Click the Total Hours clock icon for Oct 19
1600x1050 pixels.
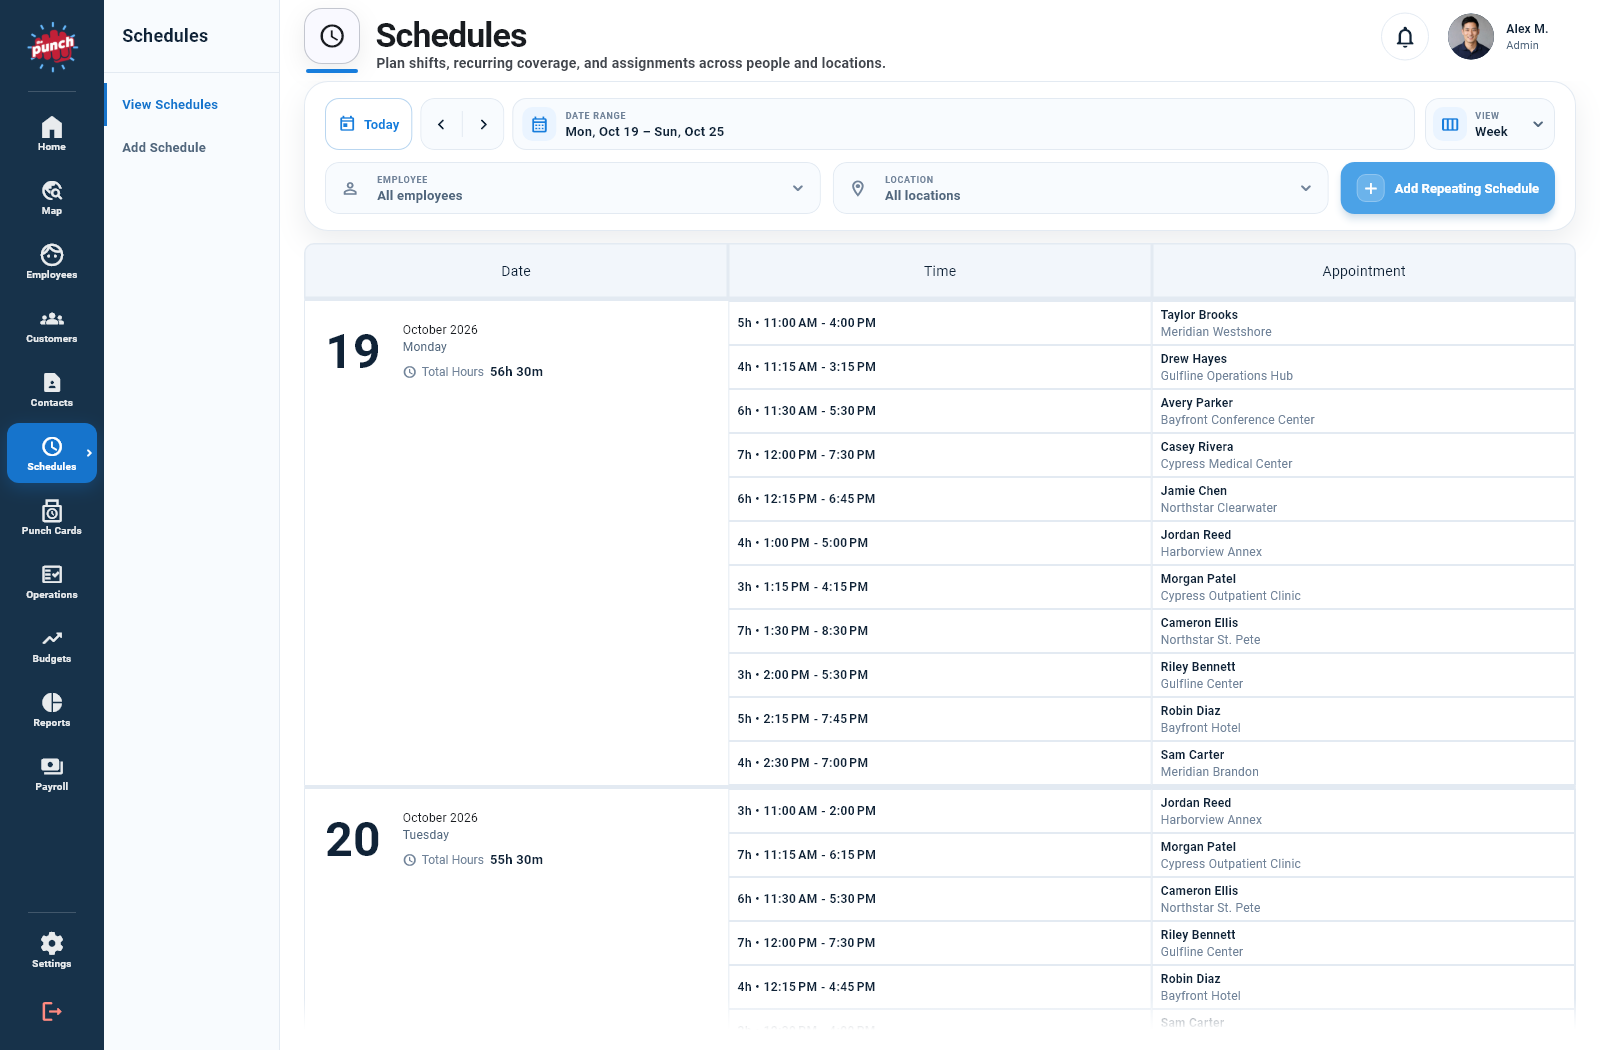pos(409,372)
